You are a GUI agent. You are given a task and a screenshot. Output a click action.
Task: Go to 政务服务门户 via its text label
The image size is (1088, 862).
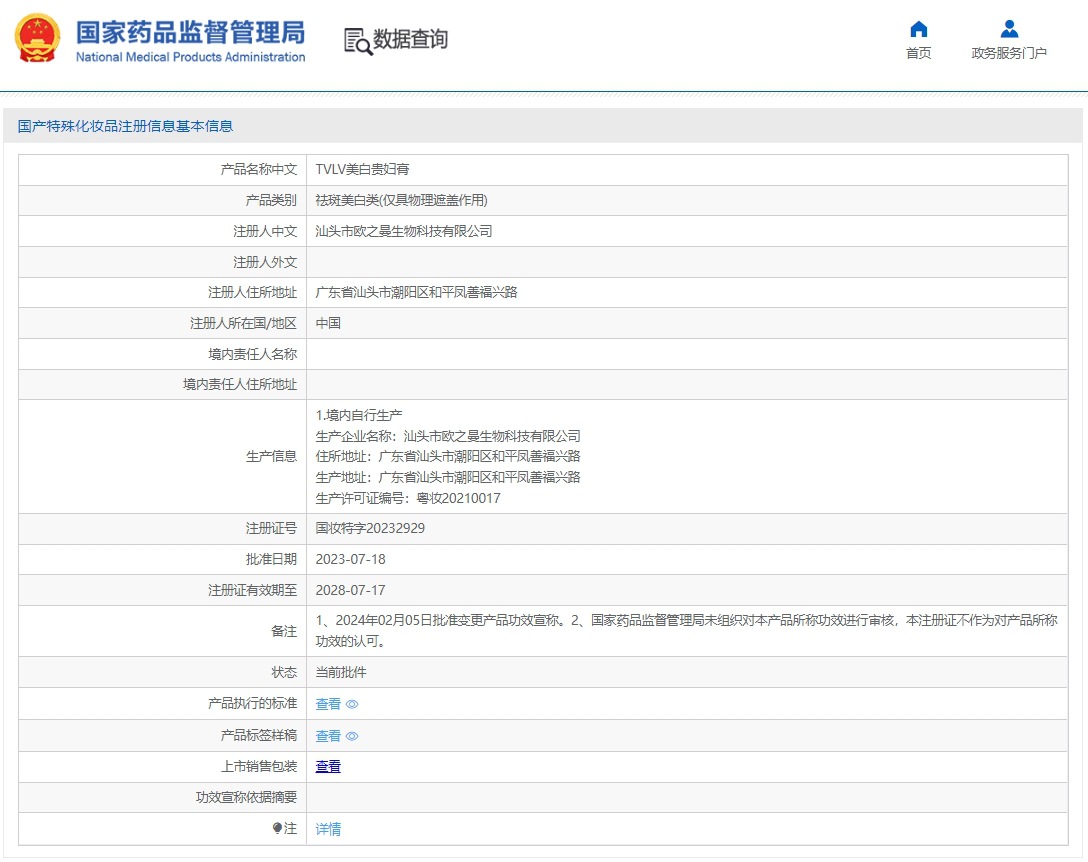point(1009,54)
